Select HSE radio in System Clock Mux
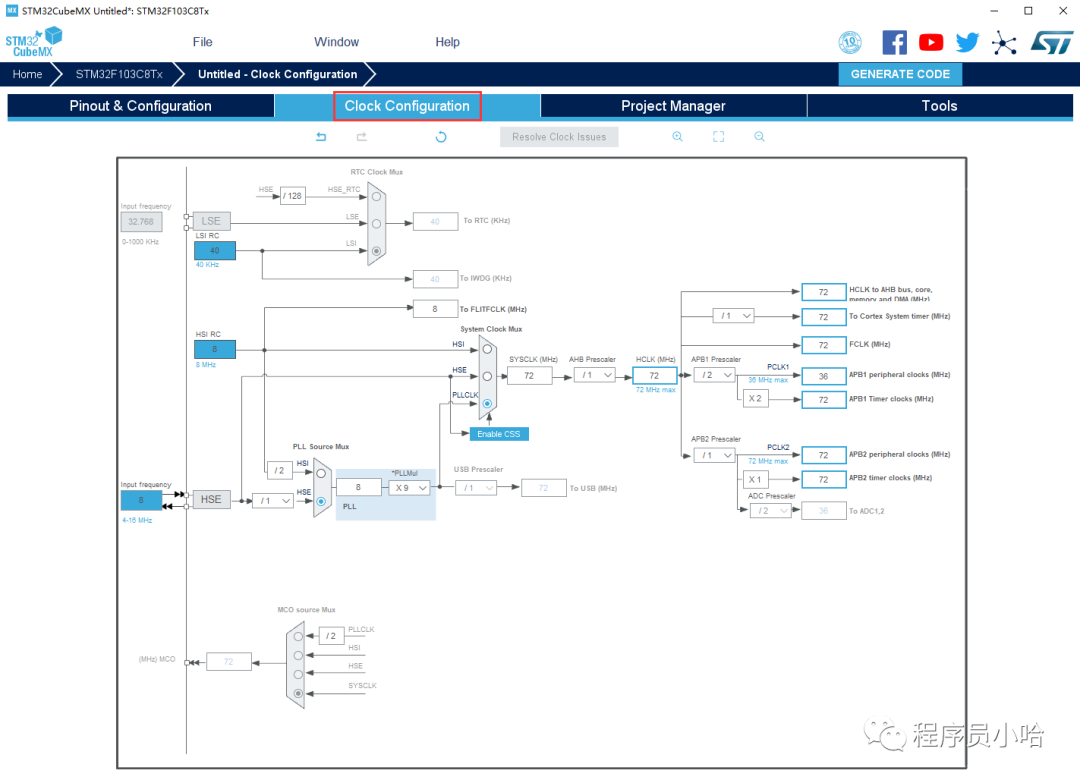The height and width of the screenshot is (783, 1080). tap(487, 376)
